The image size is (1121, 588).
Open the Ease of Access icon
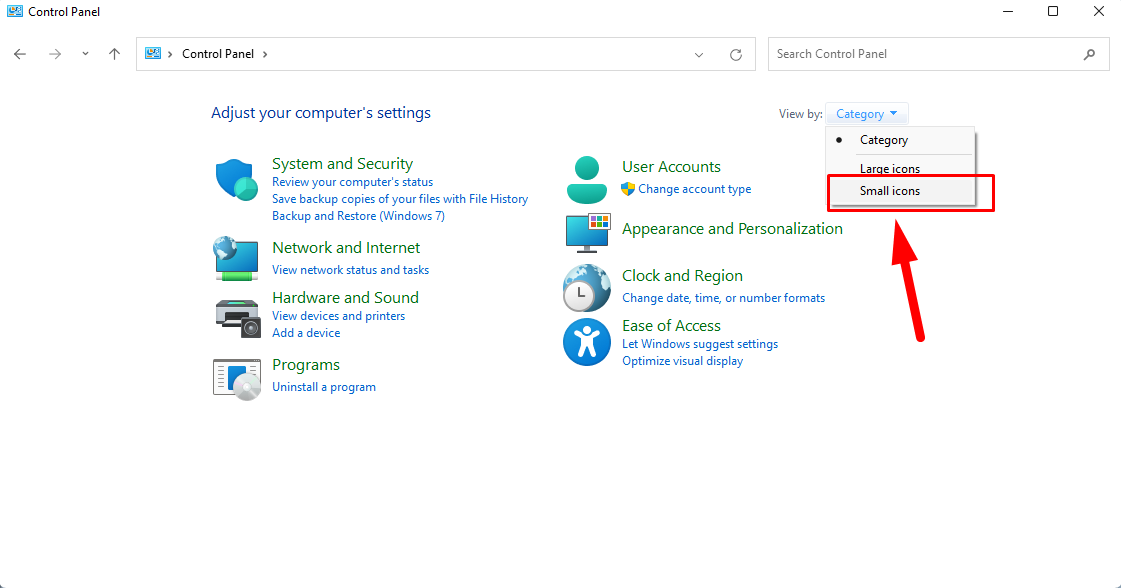(x=586, y=342)
